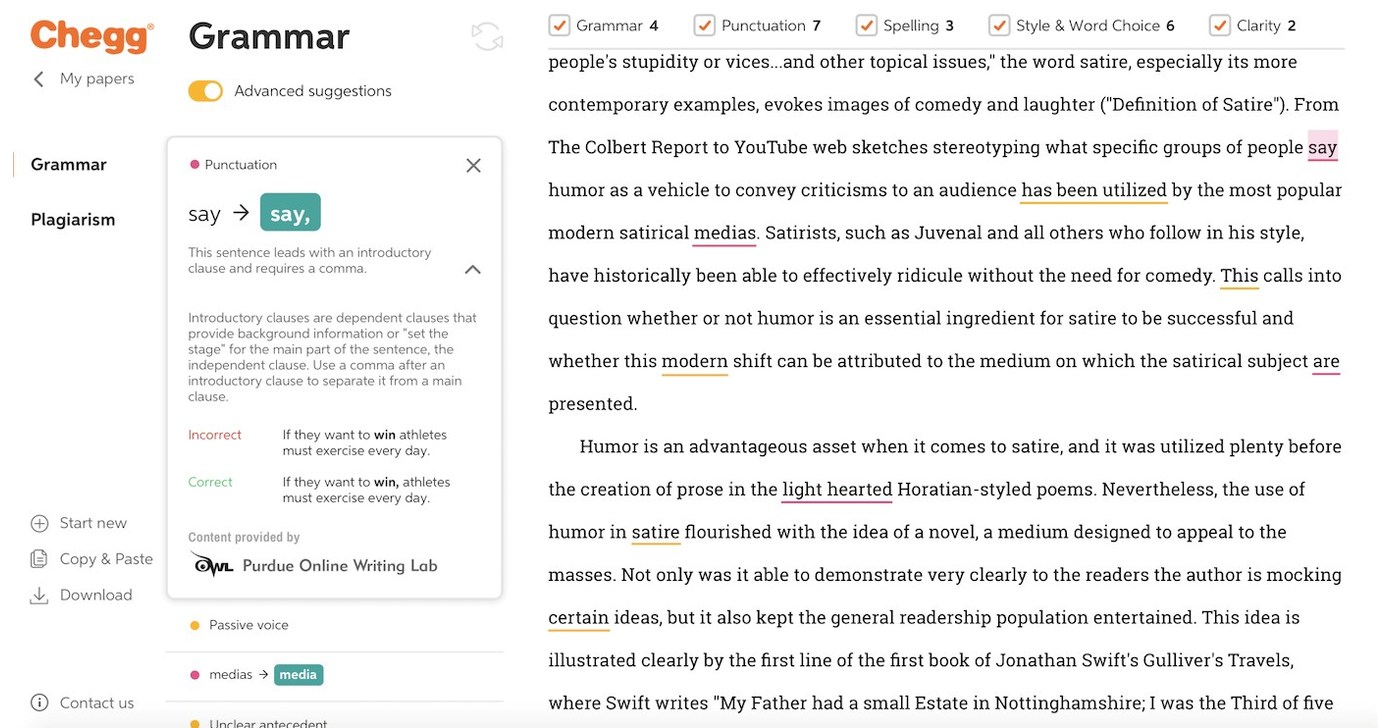Toggle the Advanced suggestions switch

tap(206, 91)
